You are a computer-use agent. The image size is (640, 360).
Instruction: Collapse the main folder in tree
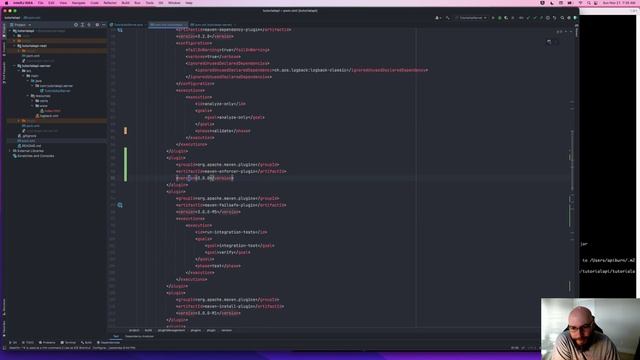coord(24,76)
